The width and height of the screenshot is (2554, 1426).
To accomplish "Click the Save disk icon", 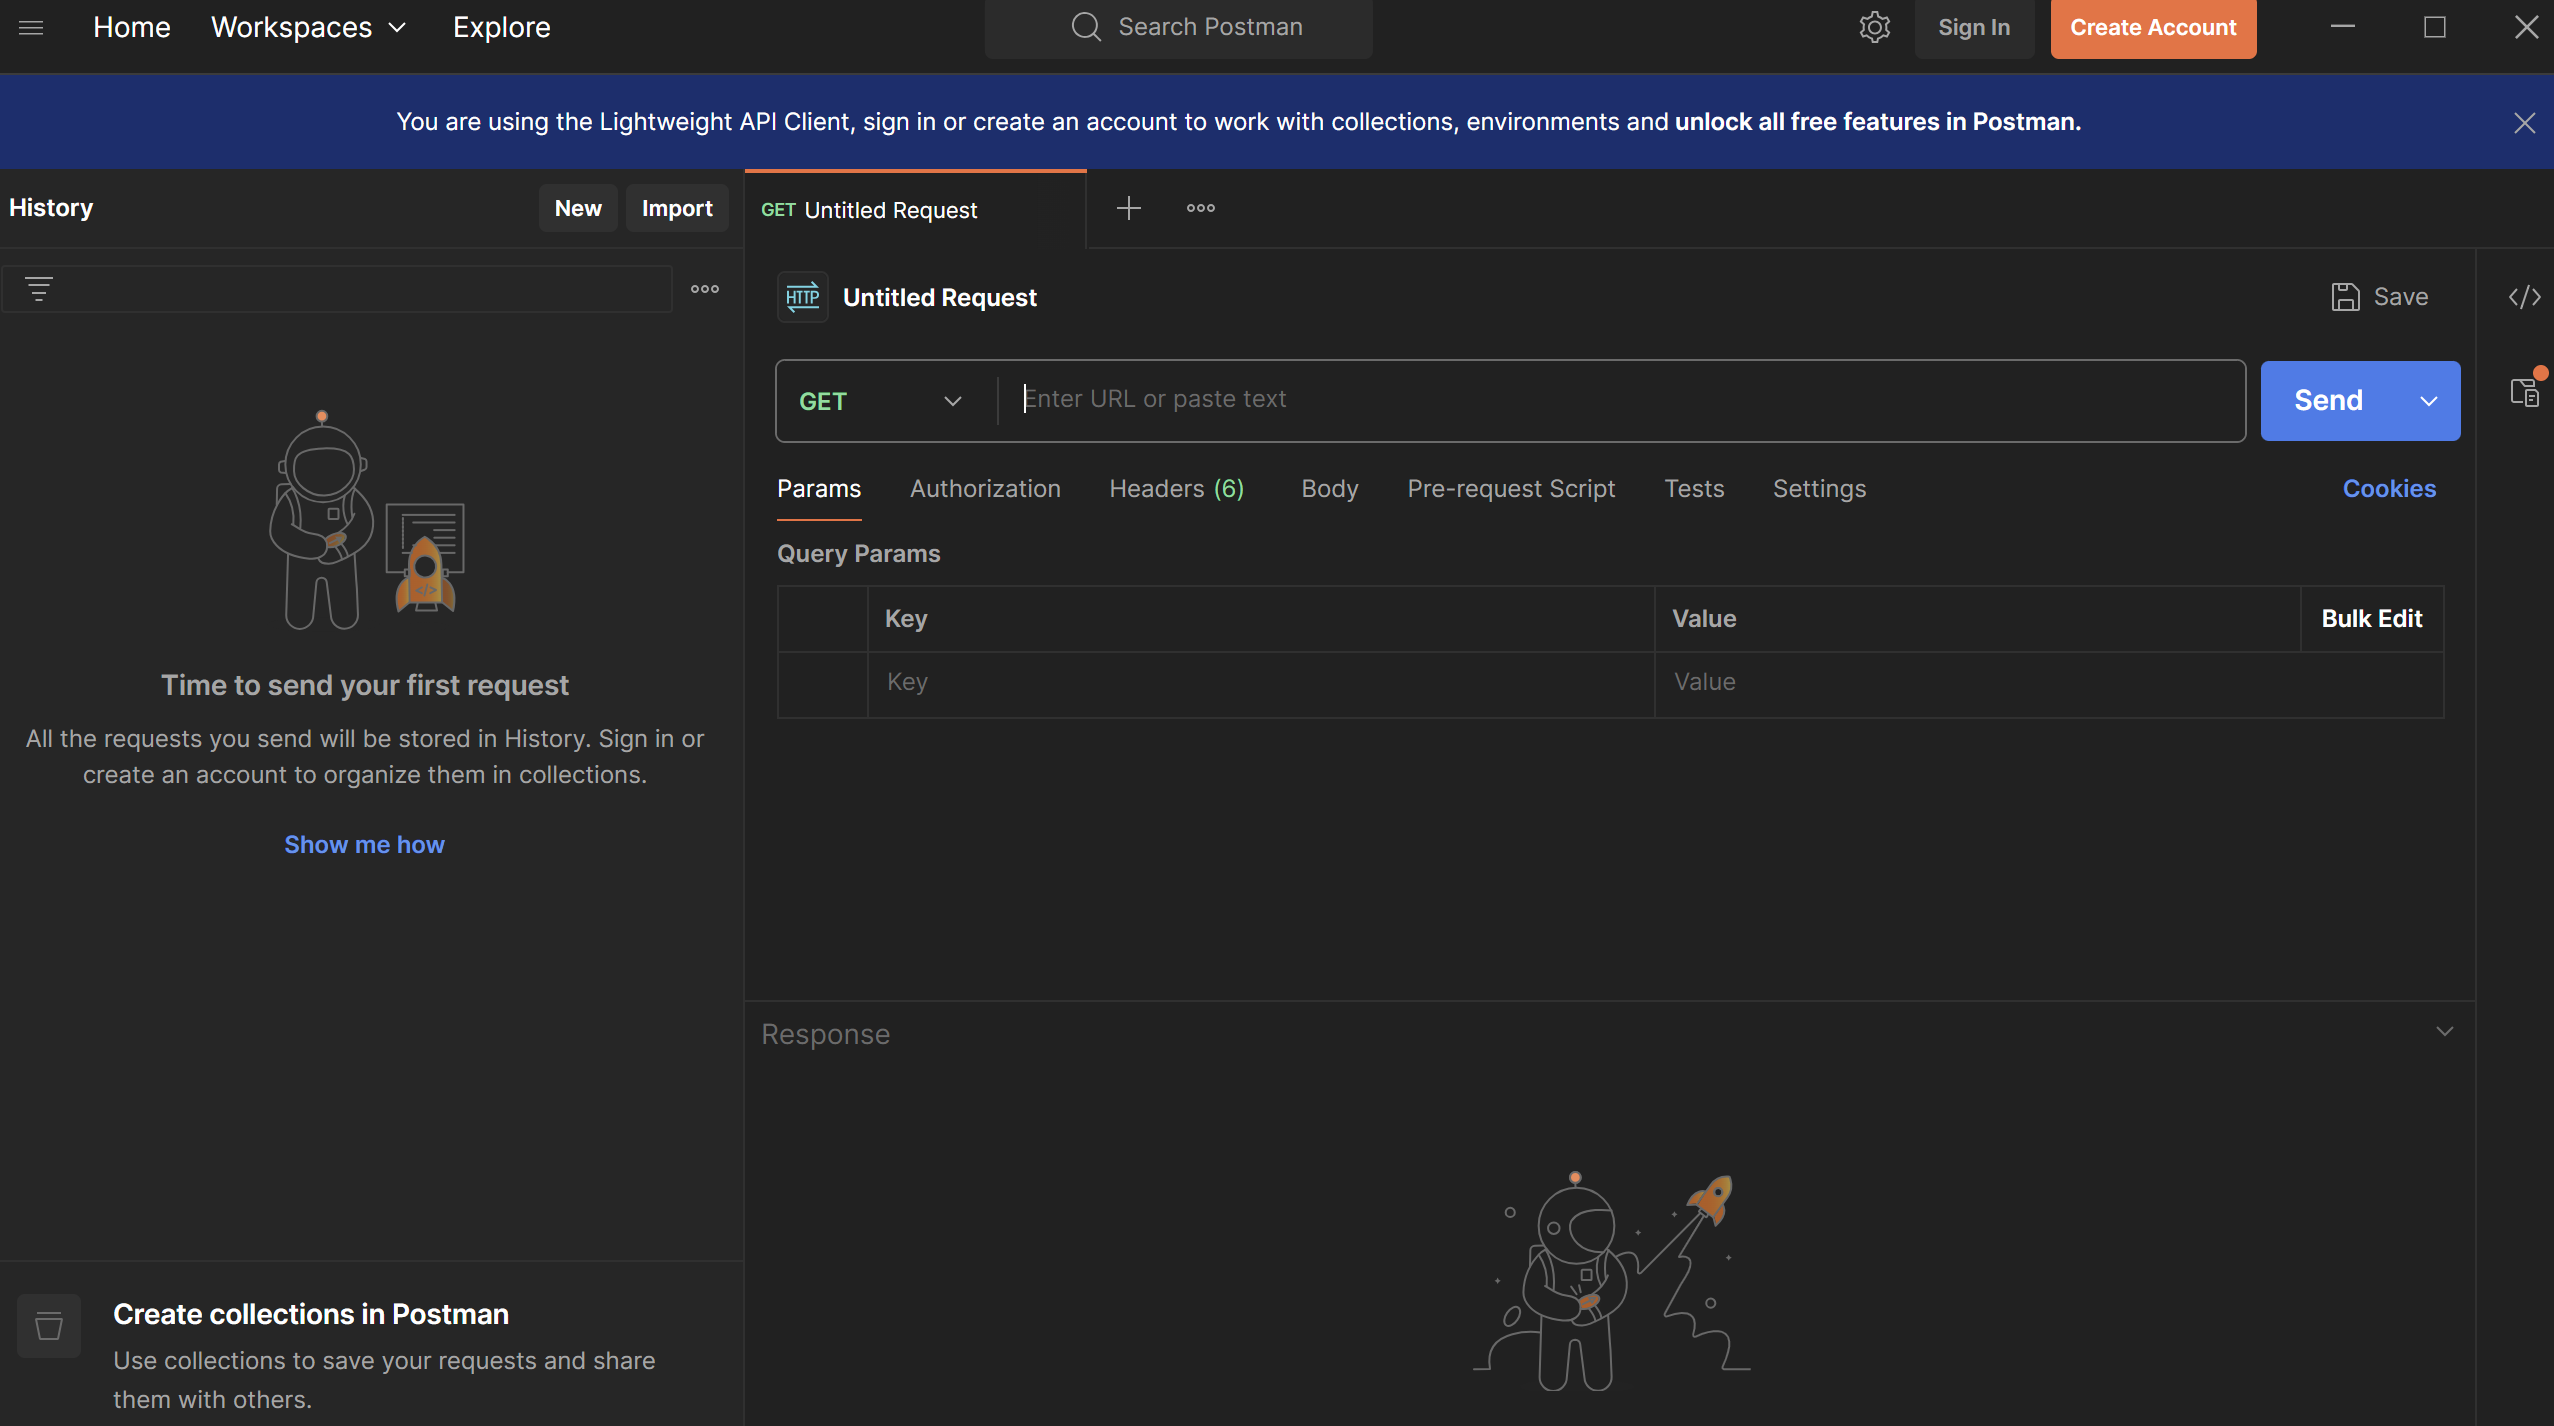I will point(2345,297).
